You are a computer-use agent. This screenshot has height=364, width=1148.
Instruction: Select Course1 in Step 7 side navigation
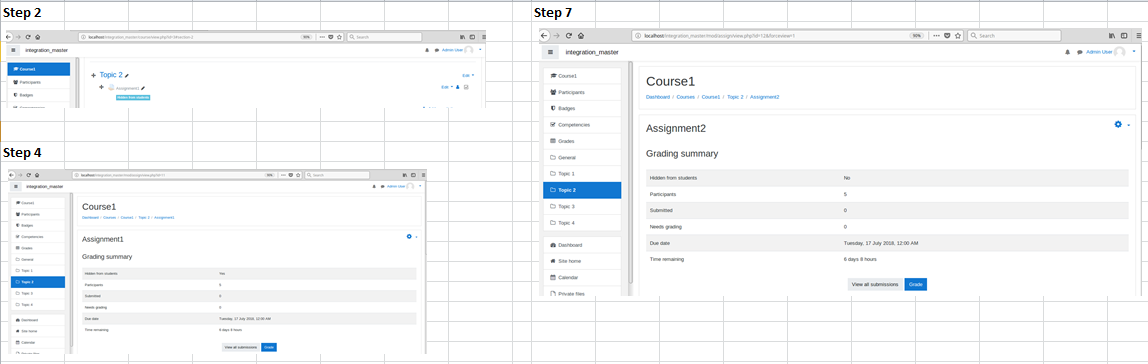(x=582, y=76)
